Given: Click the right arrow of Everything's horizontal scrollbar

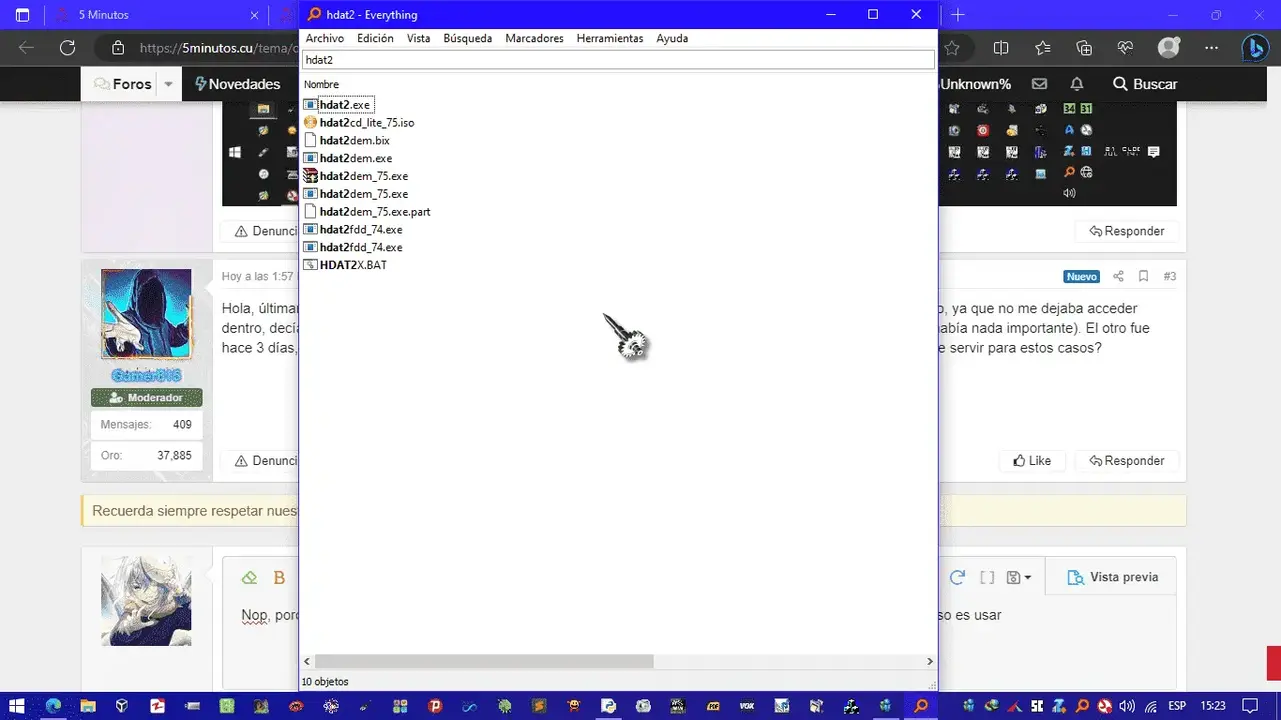Looking at the screenshot, I should 929,661.
